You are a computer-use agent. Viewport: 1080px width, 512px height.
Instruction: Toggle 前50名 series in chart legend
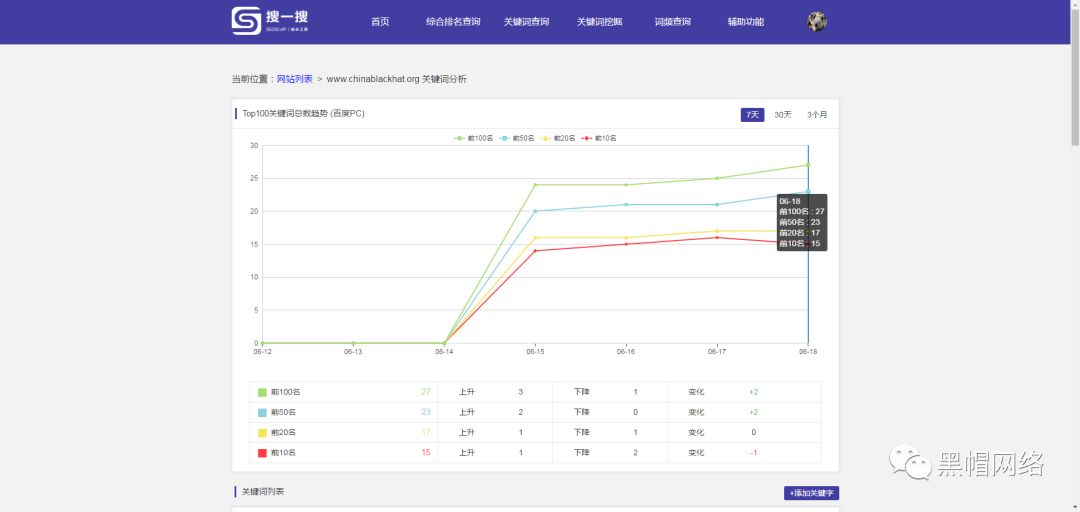[x=516, y=139]
